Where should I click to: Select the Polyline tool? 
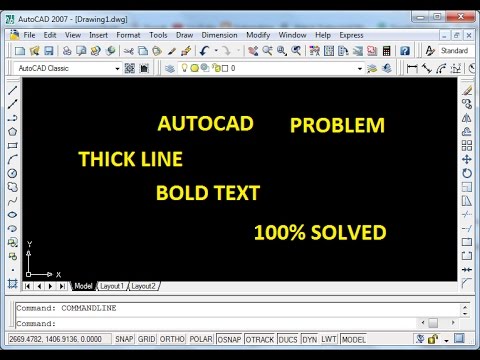(13, 118)
